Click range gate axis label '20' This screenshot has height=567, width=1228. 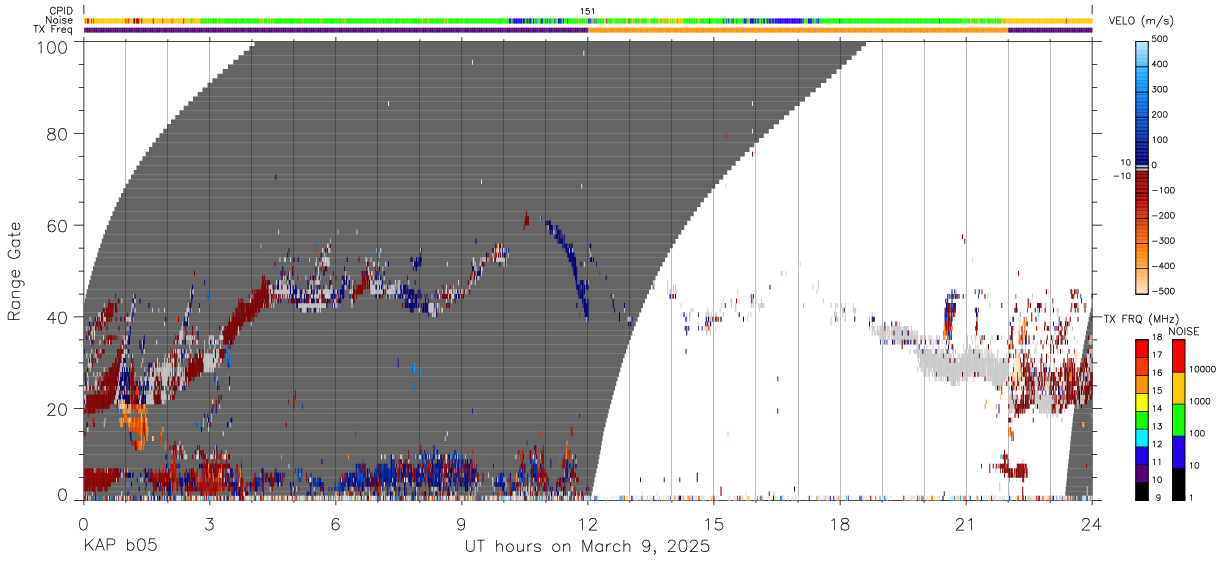tap(59, 408)
